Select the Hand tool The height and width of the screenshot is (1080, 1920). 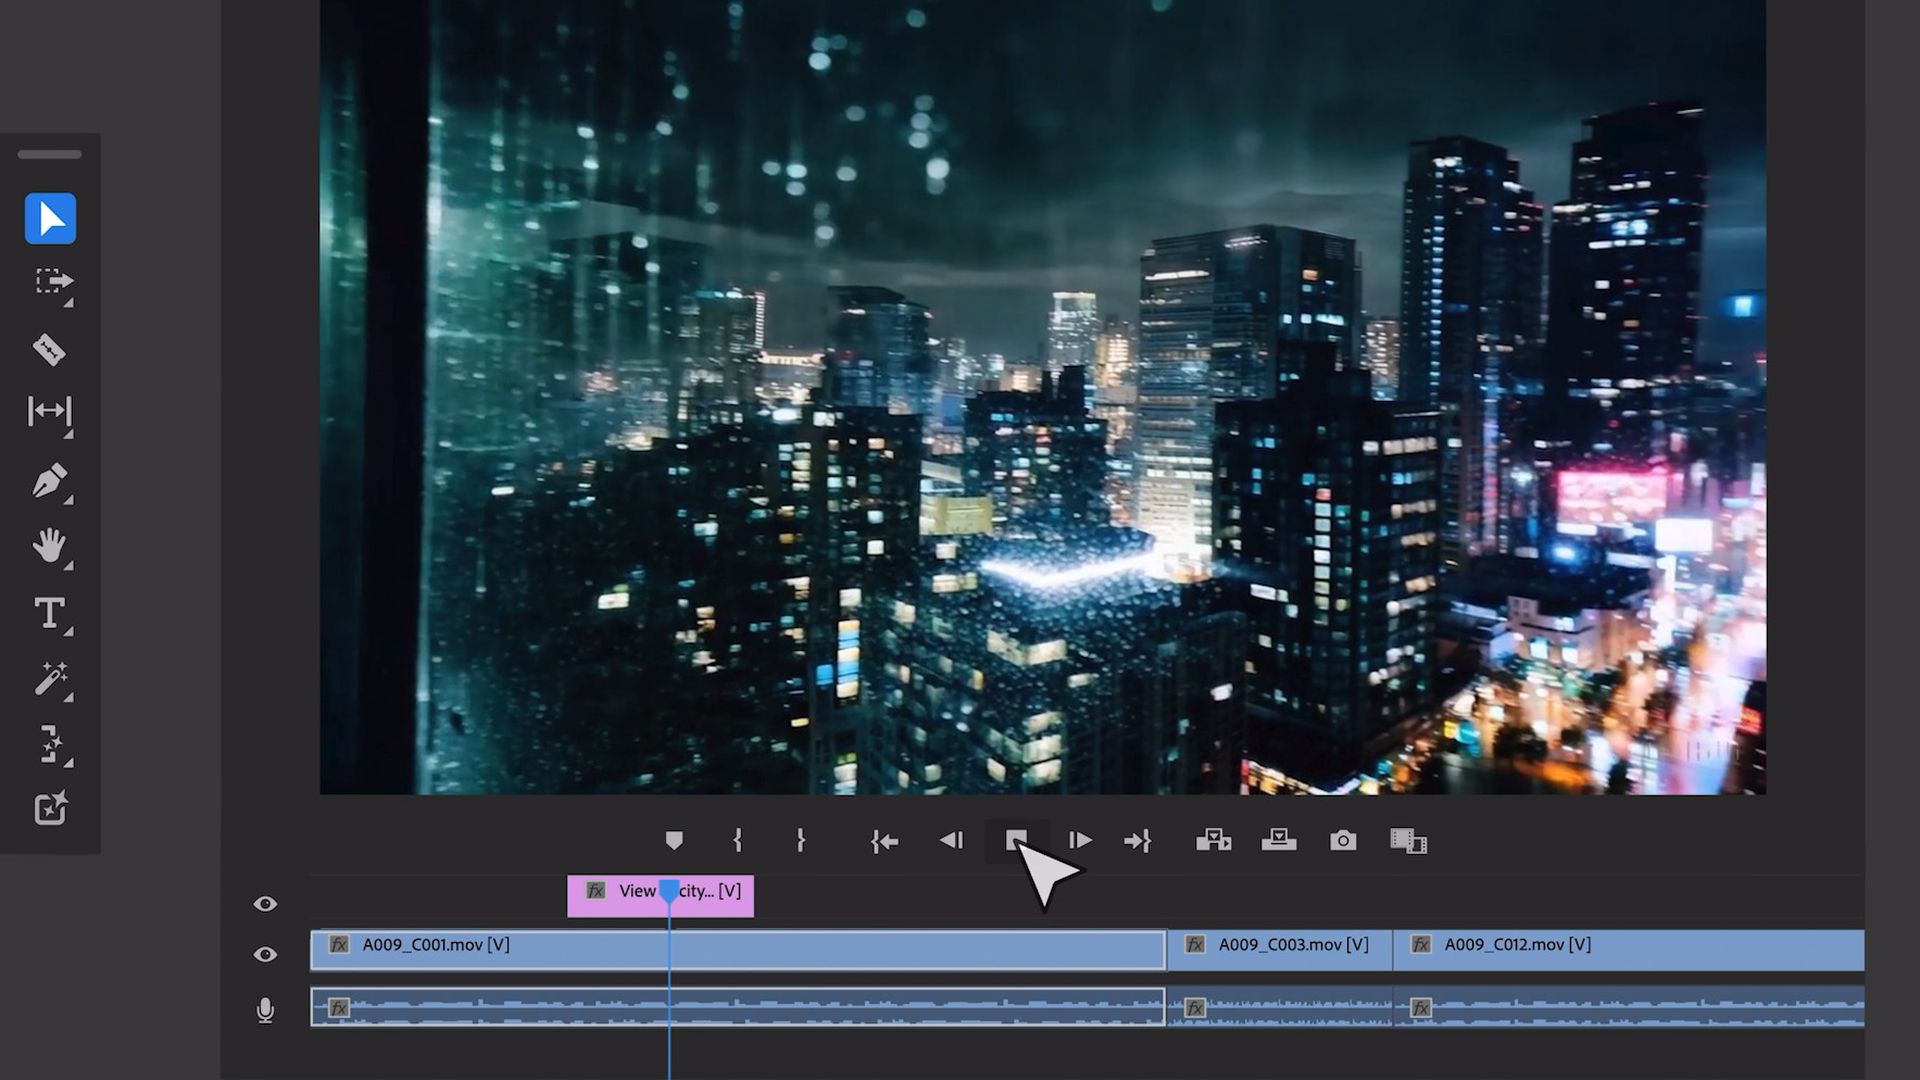tap(52, 547)
